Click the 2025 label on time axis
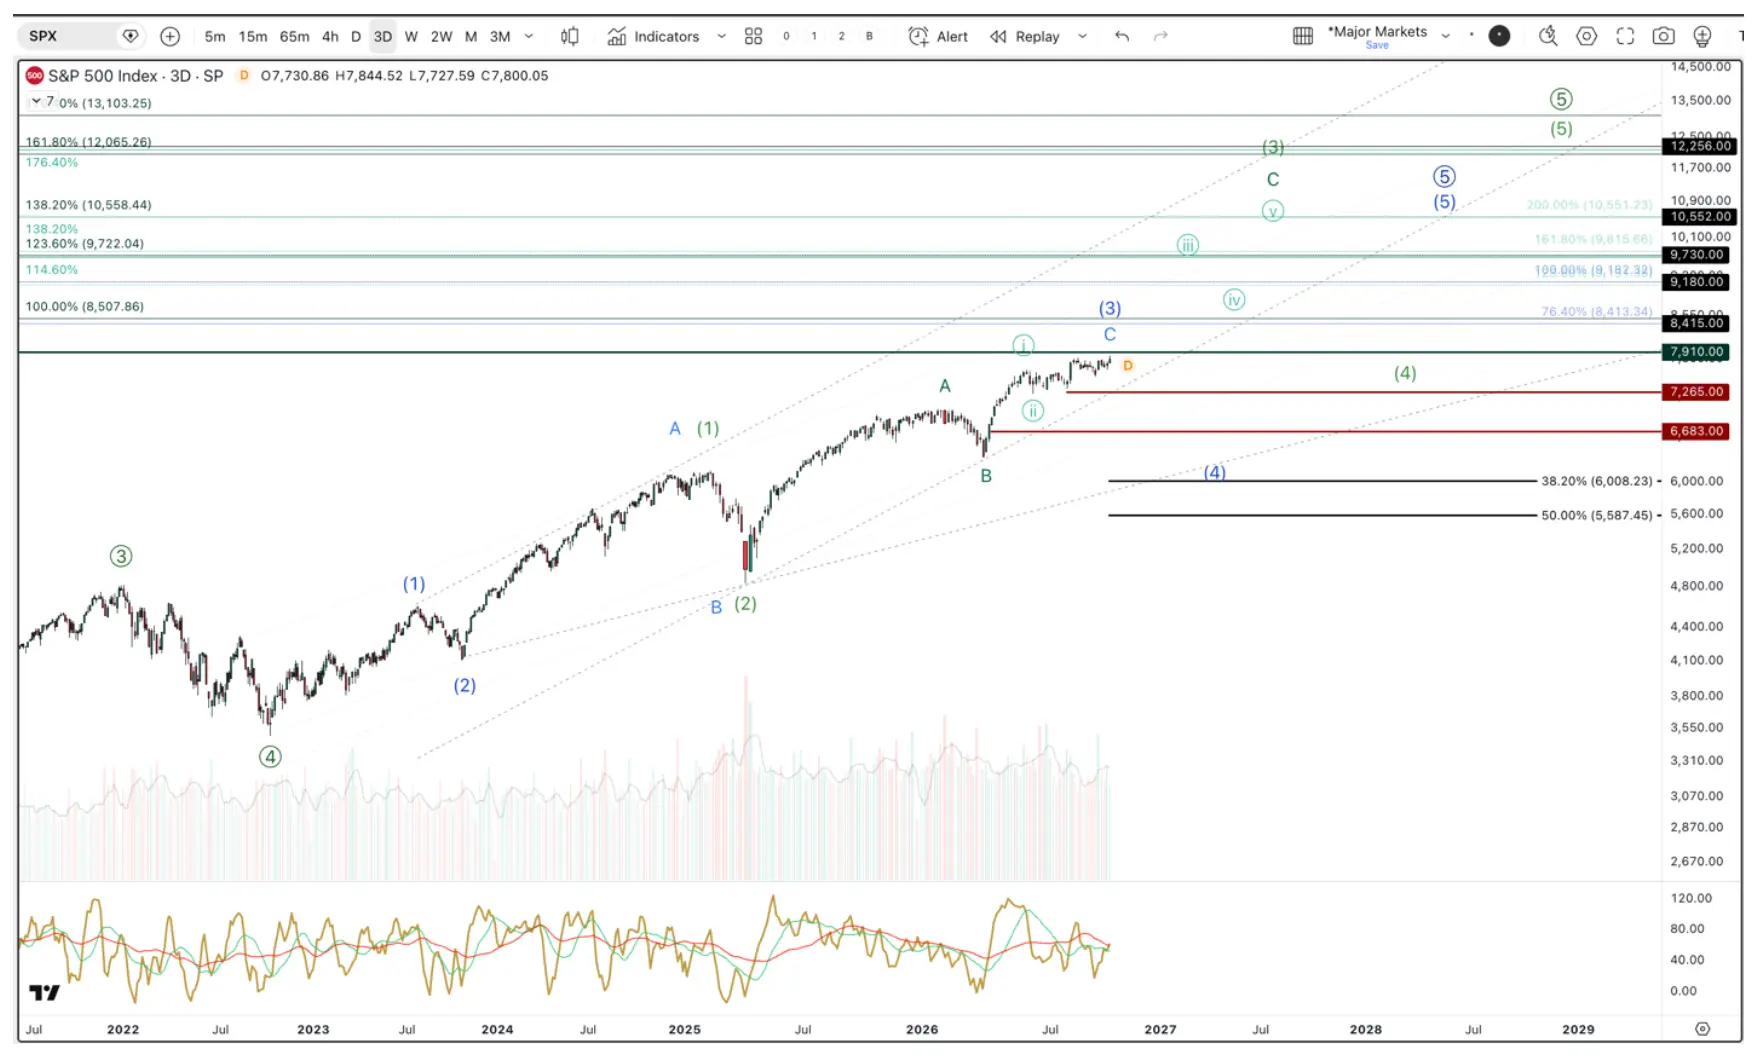Screen dimensions: 1758x1058 coord(684,1029)
